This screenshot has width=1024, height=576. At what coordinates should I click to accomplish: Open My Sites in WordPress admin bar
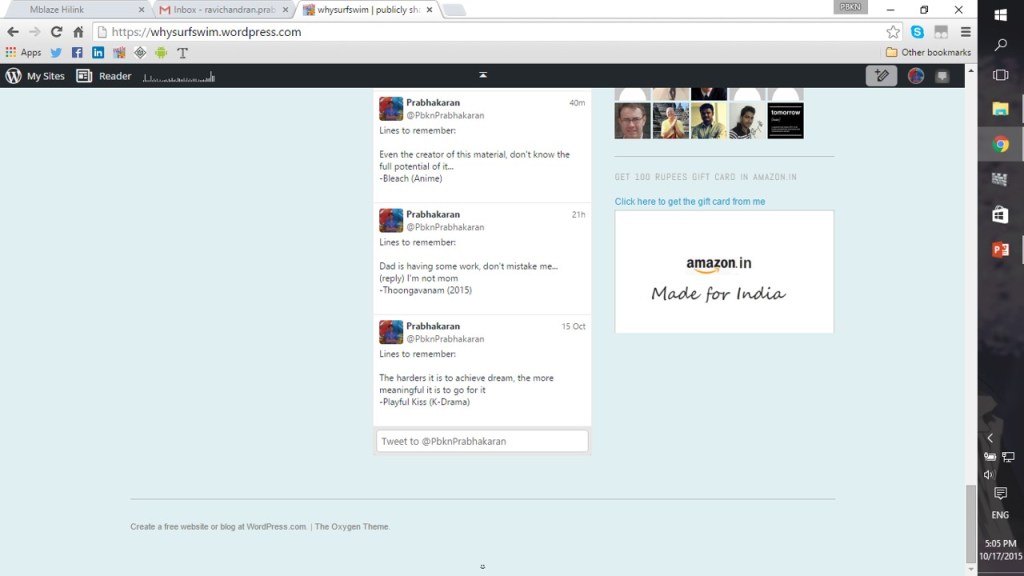35,76
